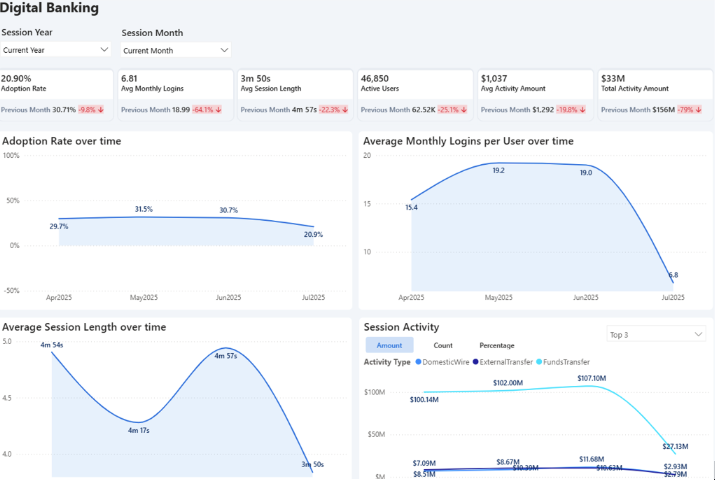The image size is (715, 480).
Task: Click the down arrow beside -19.8% change
Action: [x=582, y=110]
